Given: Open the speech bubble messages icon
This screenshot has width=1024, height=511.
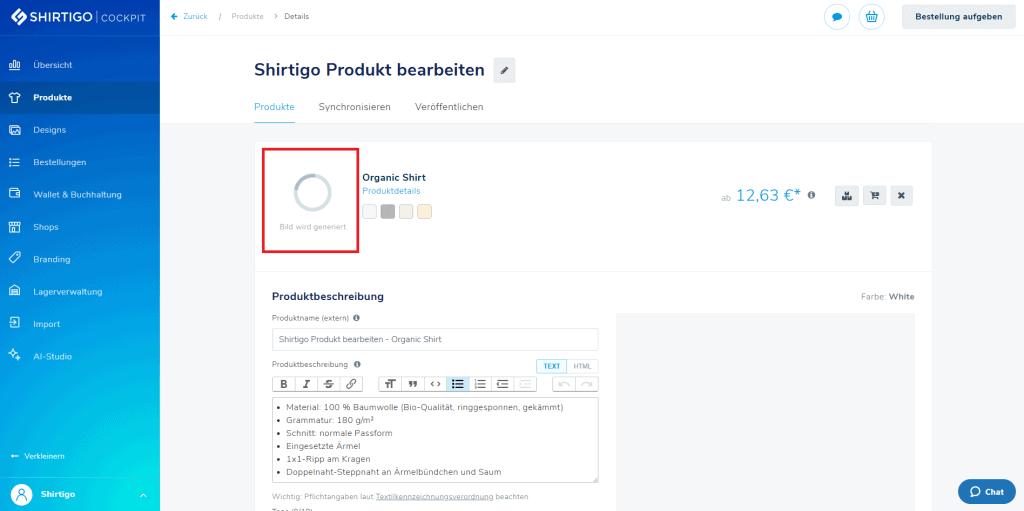Looking at the screenshot, I should [836, 17].
